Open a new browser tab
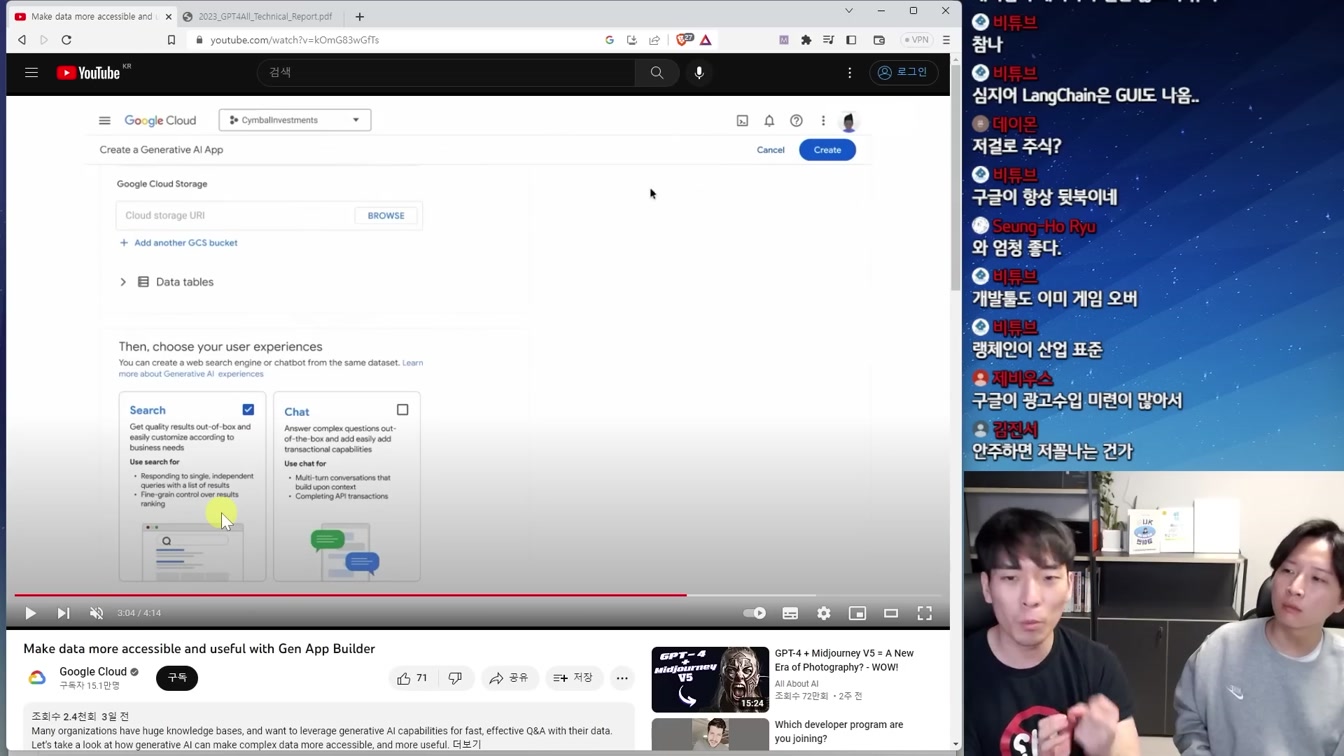Viewport: 1344px width, 756px height. (x=360, y=16)
